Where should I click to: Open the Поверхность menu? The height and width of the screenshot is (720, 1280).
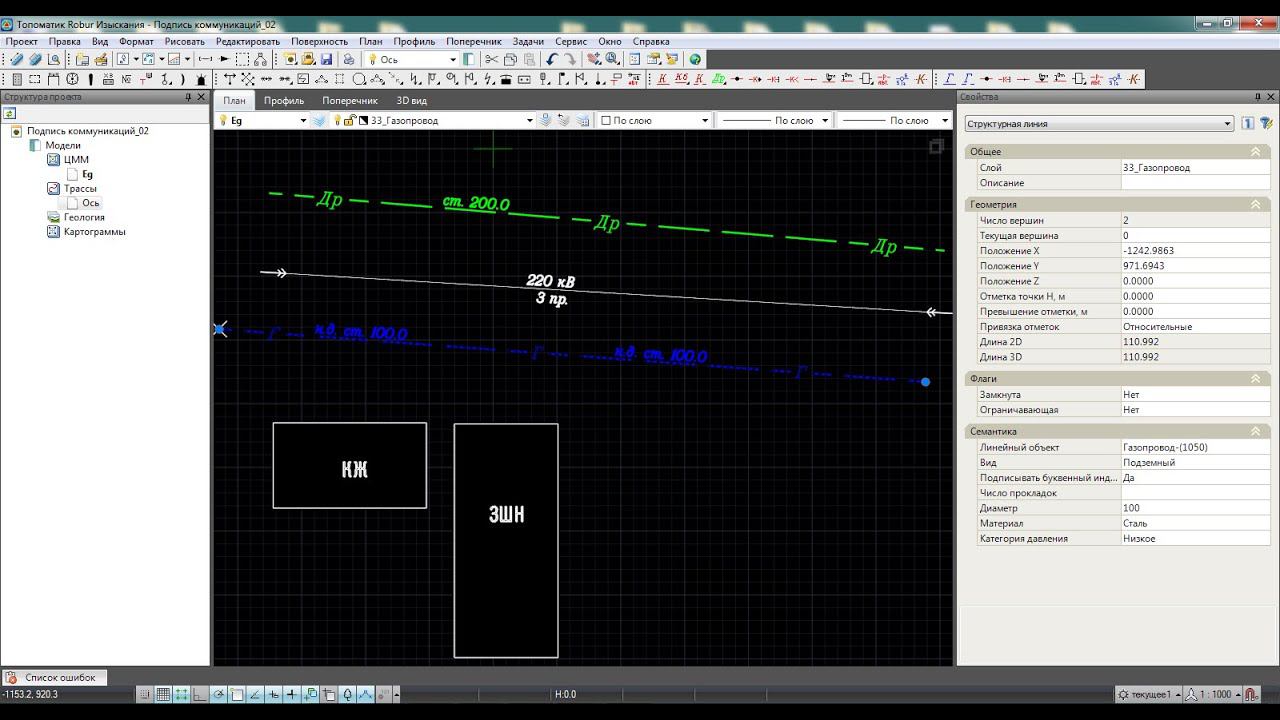click(x=319, y=41)
